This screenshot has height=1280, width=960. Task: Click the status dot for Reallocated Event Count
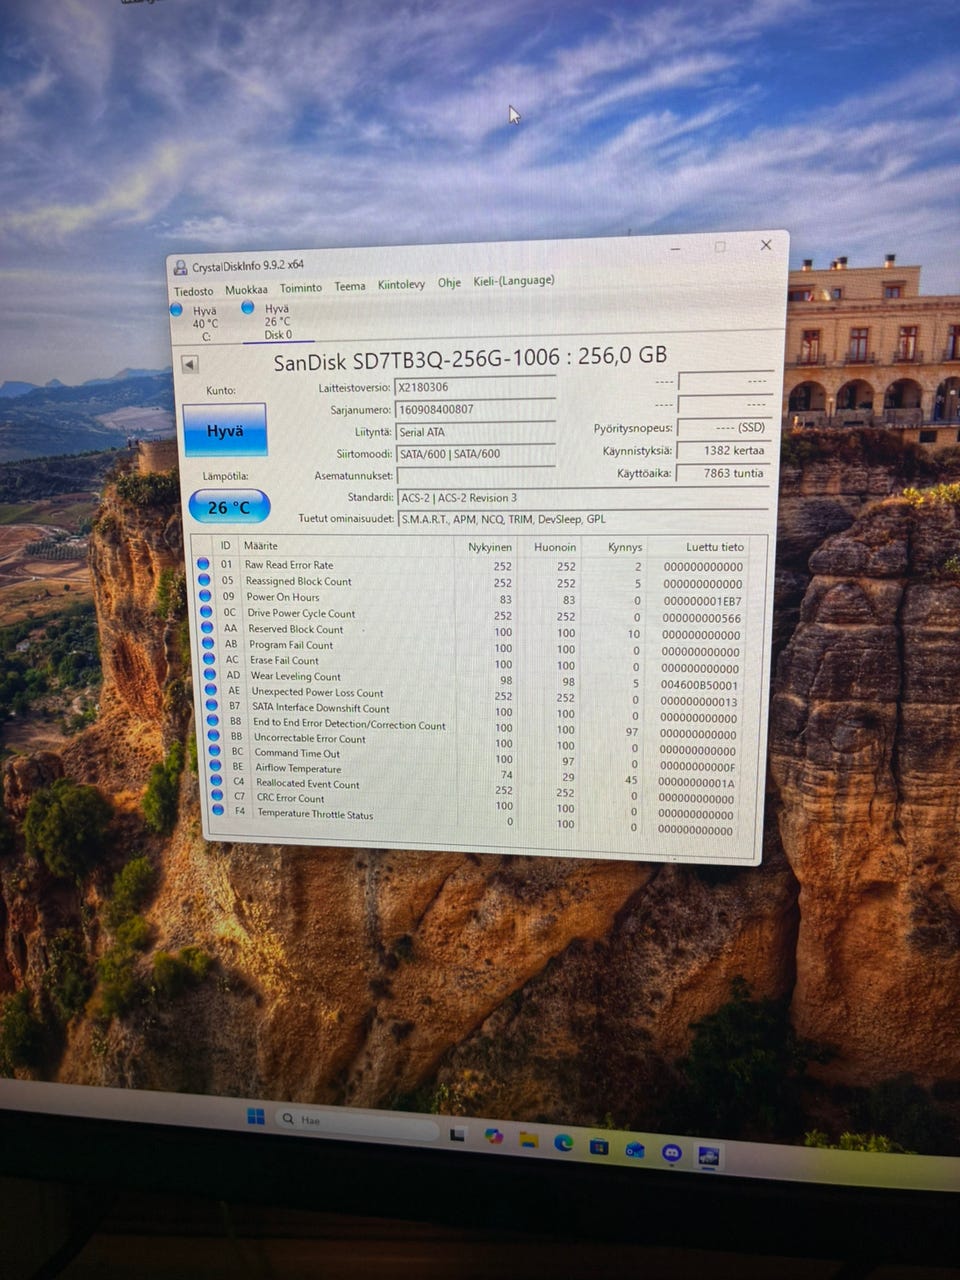point(217,781)
